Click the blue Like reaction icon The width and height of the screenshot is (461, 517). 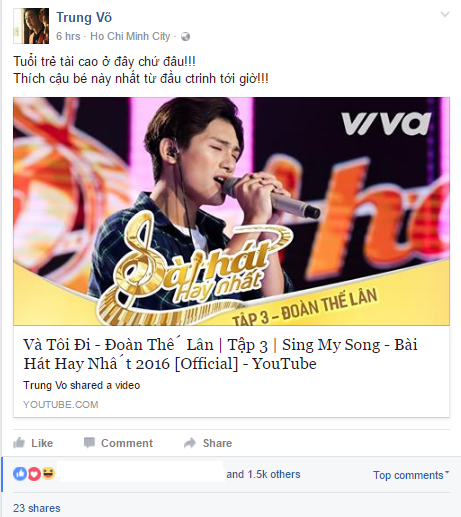[x=20, y=474]
